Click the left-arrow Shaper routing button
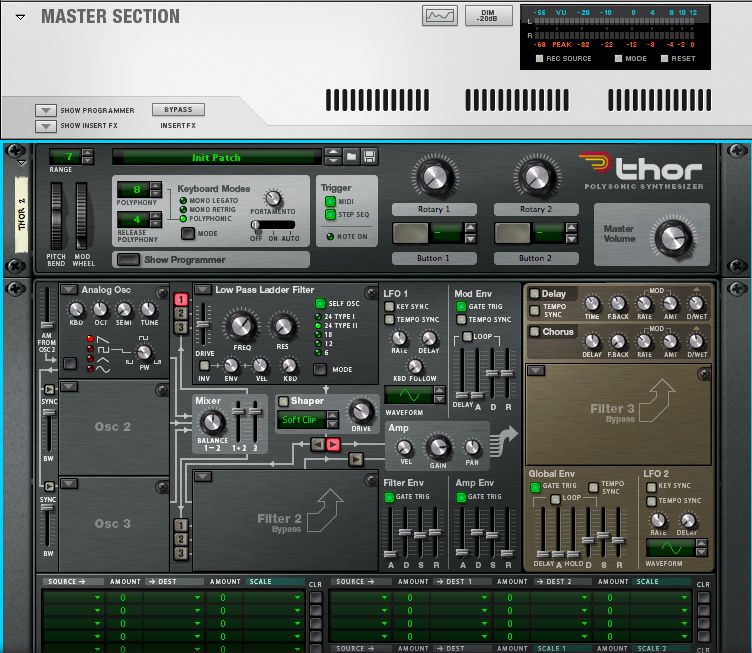752x653 pixels. click(x=317, y=444)
